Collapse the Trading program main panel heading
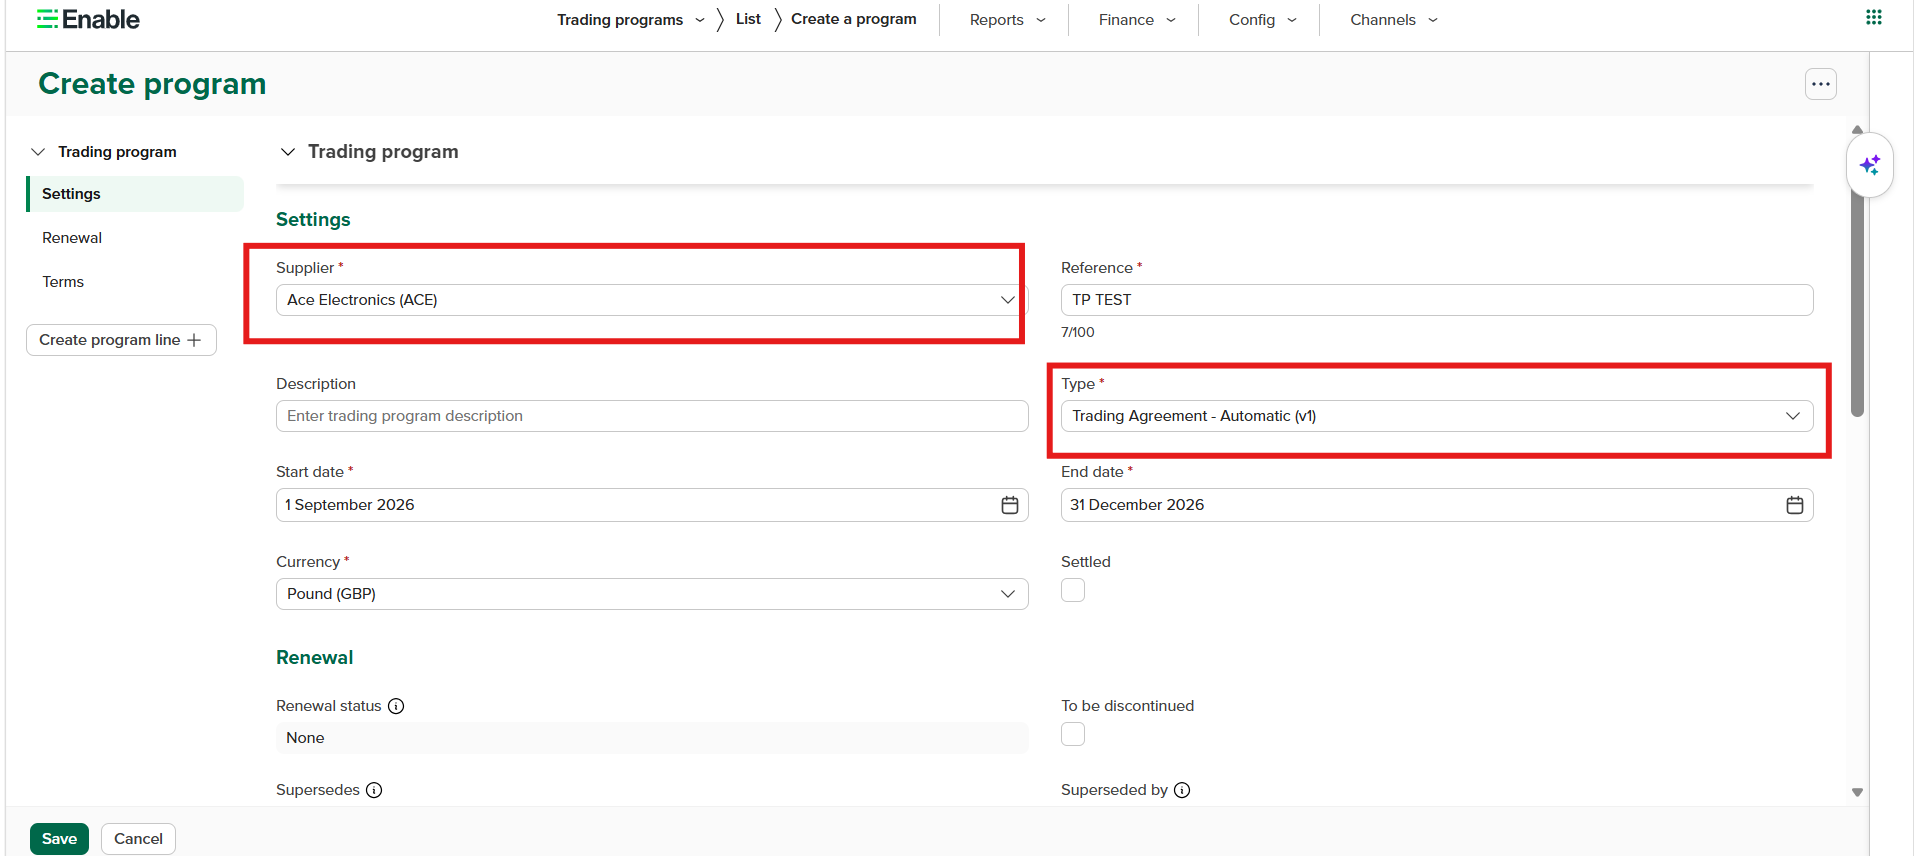This screenshot has height=856, width=1918. pyautogui.click(x=288, y=152)
